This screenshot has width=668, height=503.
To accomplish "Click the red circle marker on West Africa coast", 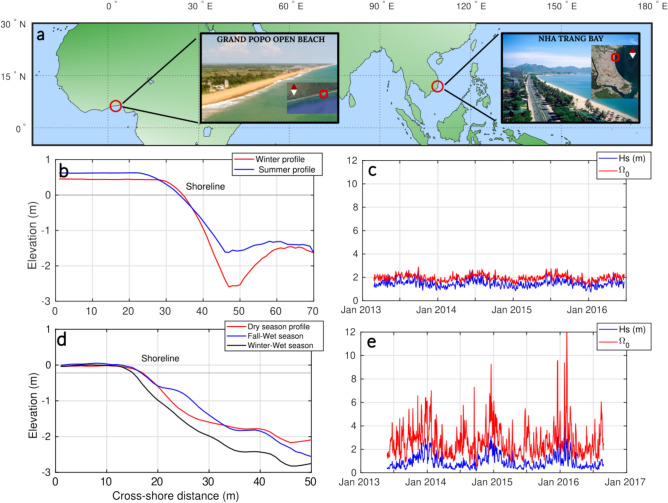I will 116,106.
